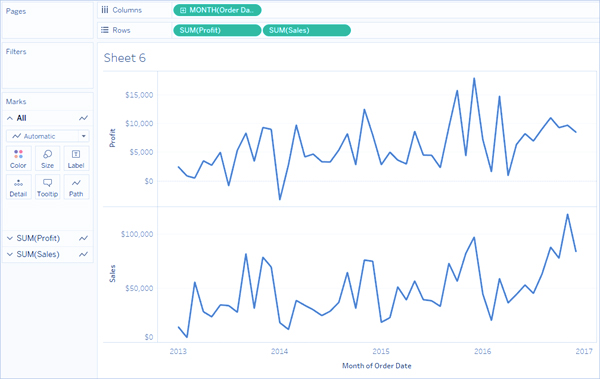Click the Sheet 6 title
Viewport: 600px width, 379px height.
coord(125,58)
